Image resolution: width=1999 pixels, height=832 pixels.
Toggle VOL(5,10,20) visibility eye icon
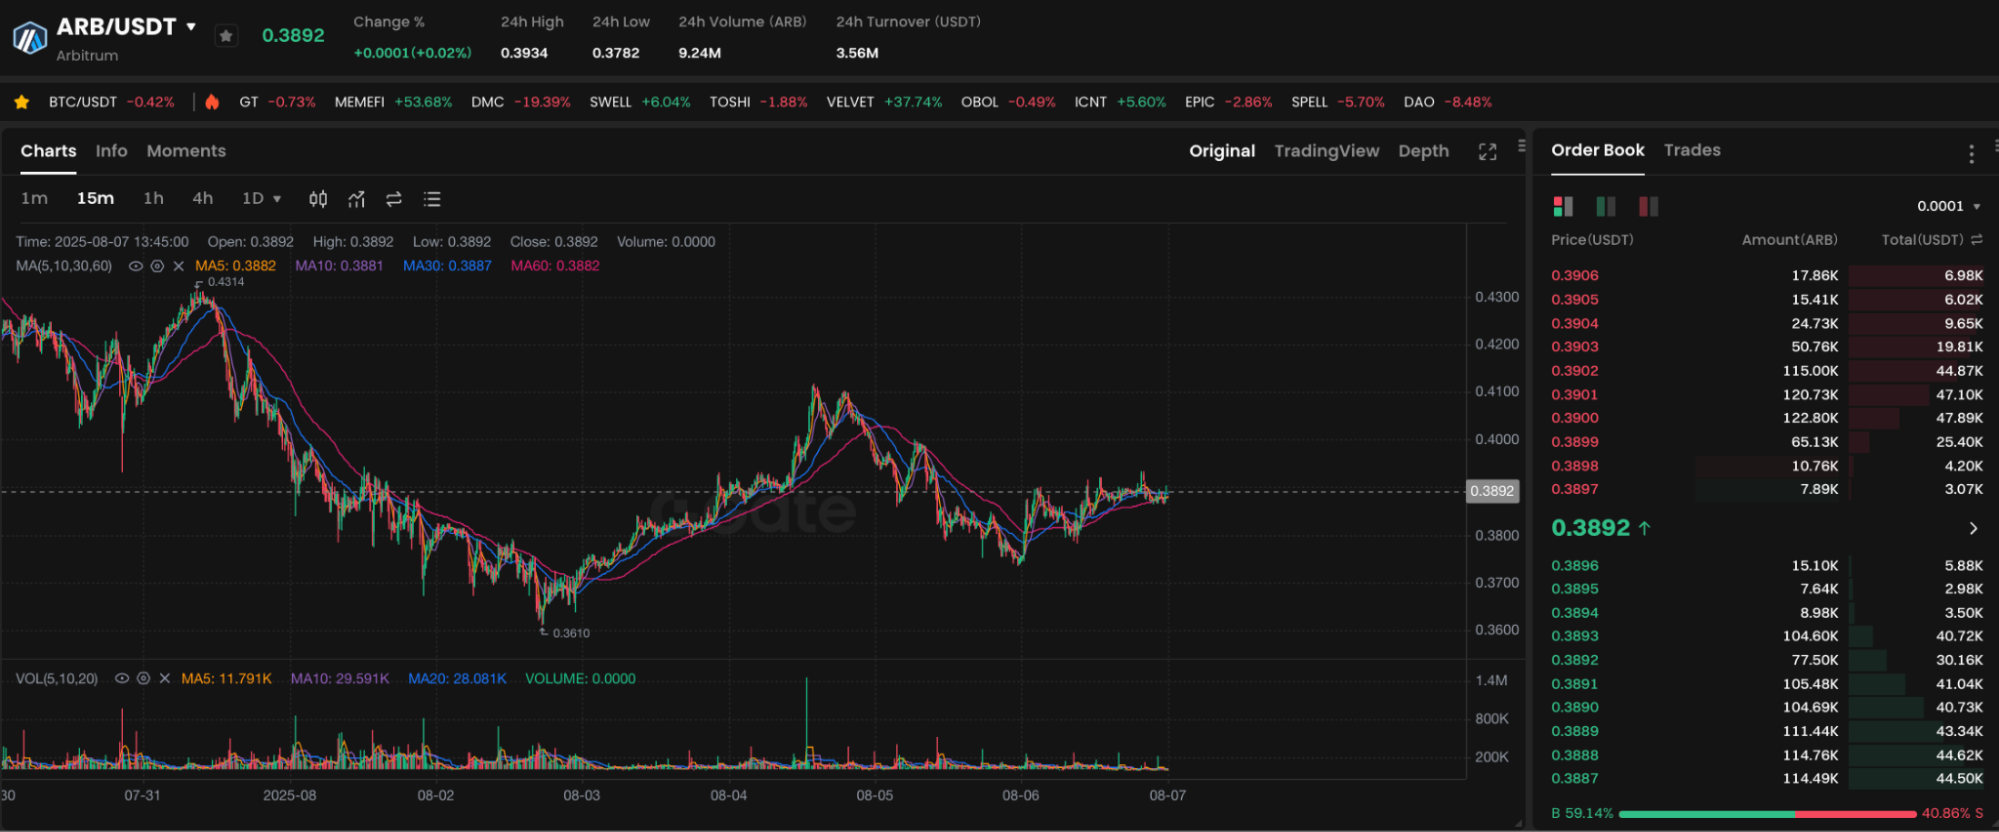point(122,678)
